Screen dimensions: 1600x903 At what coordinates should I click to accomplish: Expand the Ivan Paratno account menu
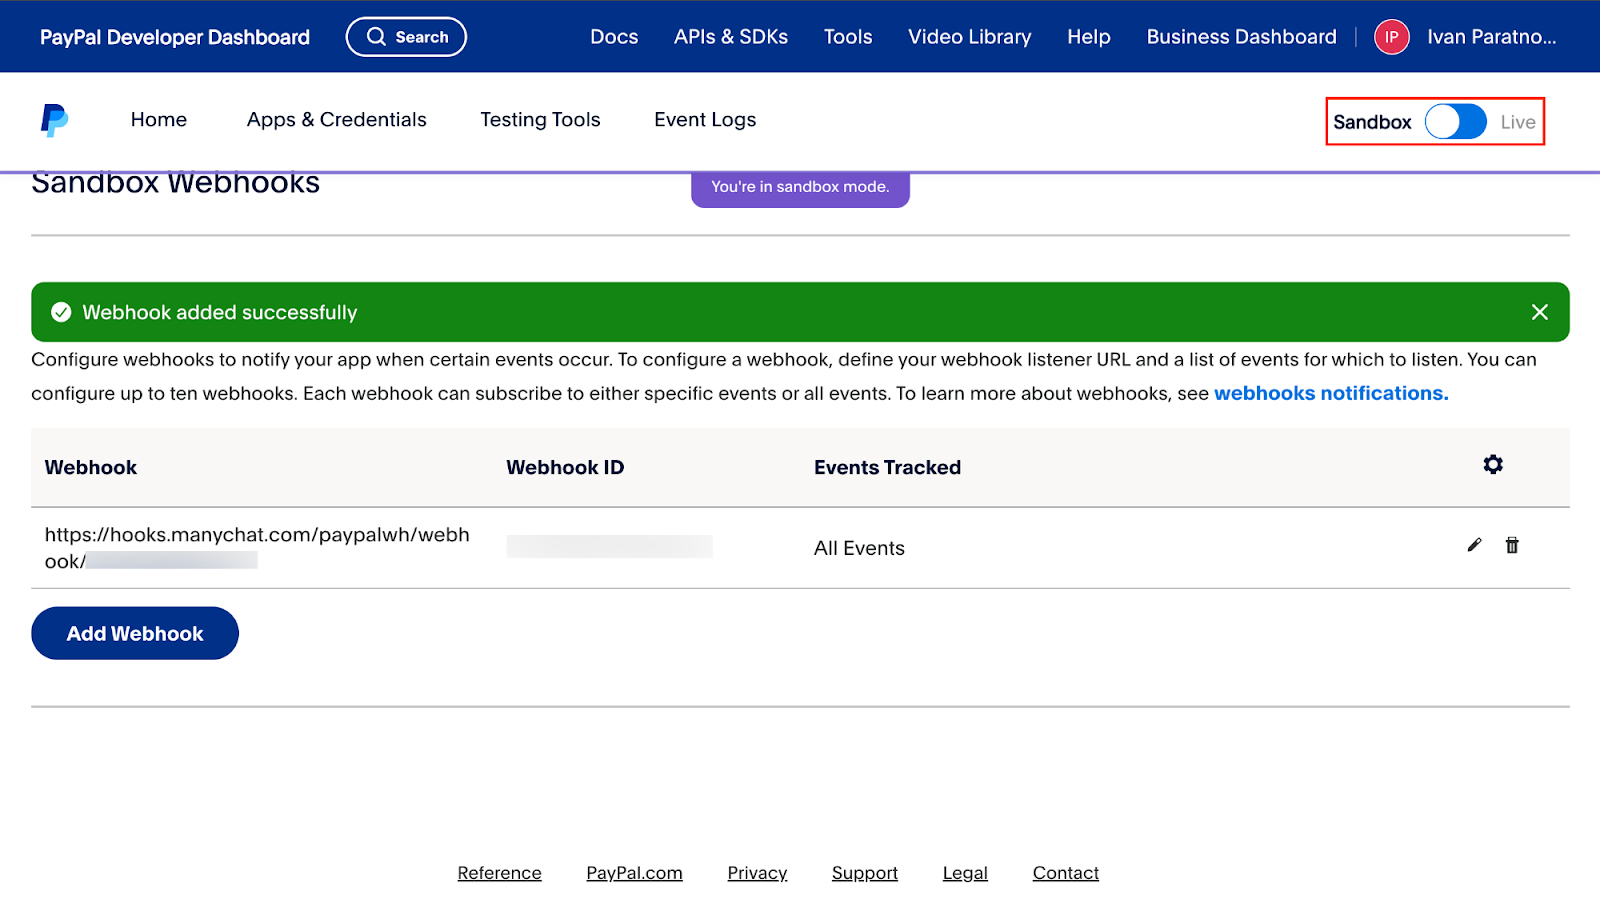point(1490,37)
